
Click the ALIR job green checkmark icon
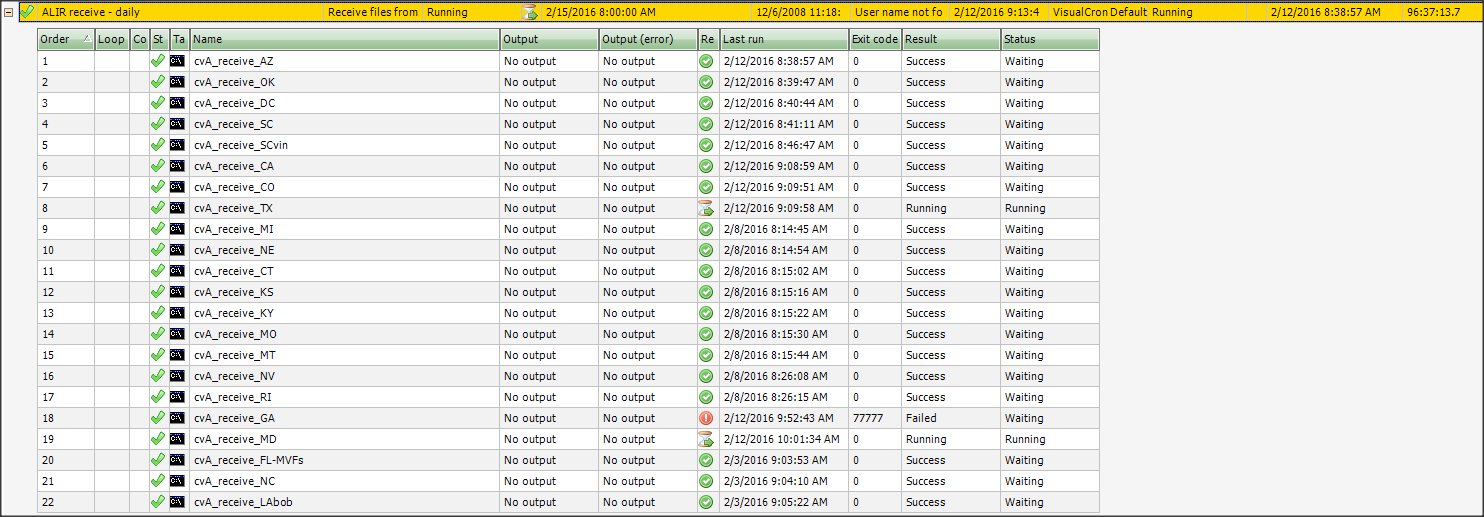click(x=27, y=12)
